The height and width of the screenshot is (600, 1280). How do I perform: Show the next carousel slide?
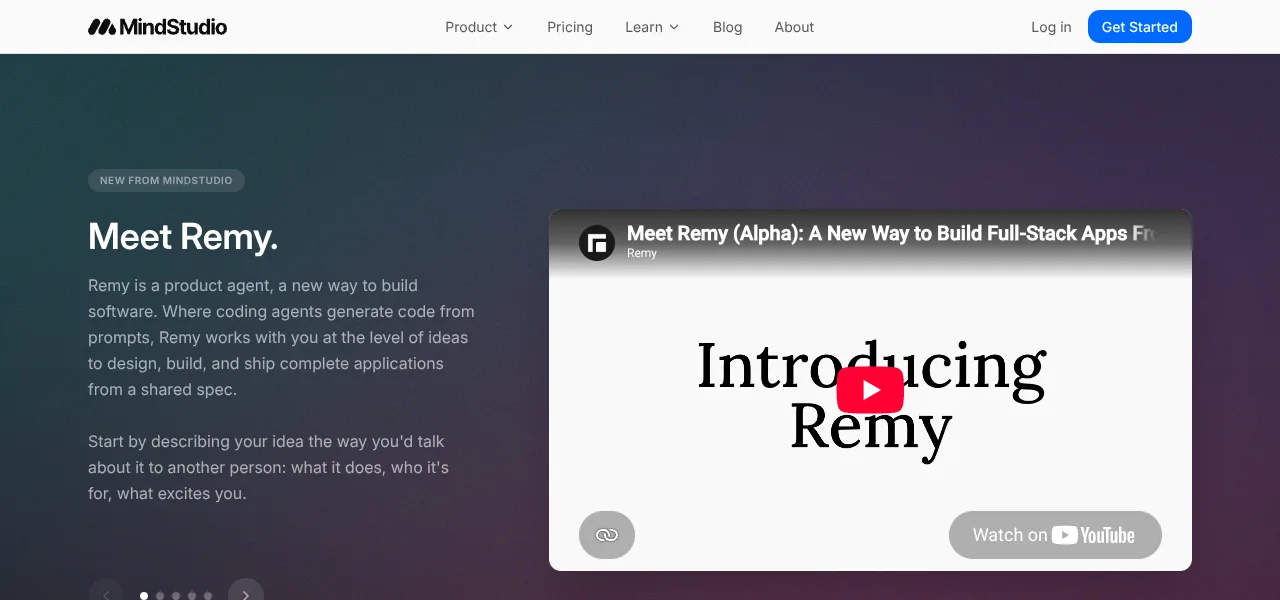pos(246,590)
